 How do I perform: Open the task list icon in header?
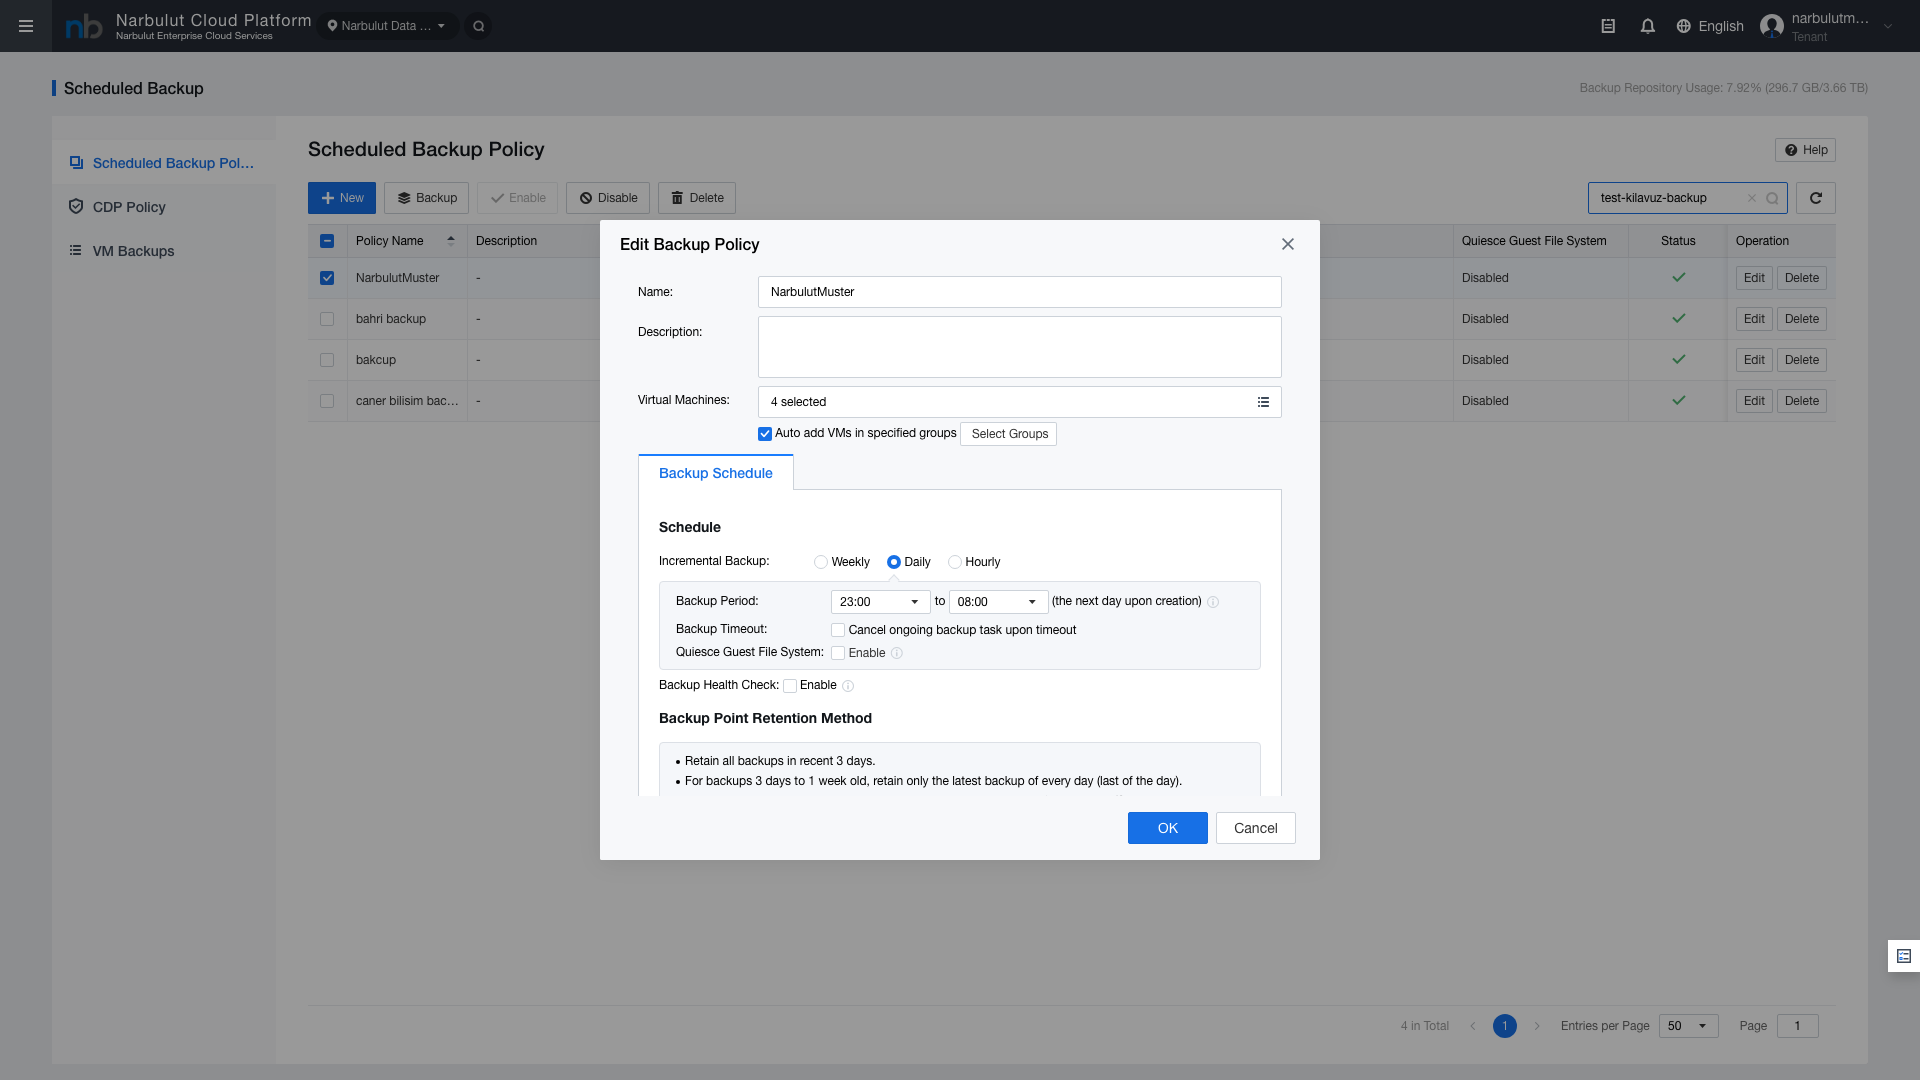pyautogui.click(x=1608, y=26)
